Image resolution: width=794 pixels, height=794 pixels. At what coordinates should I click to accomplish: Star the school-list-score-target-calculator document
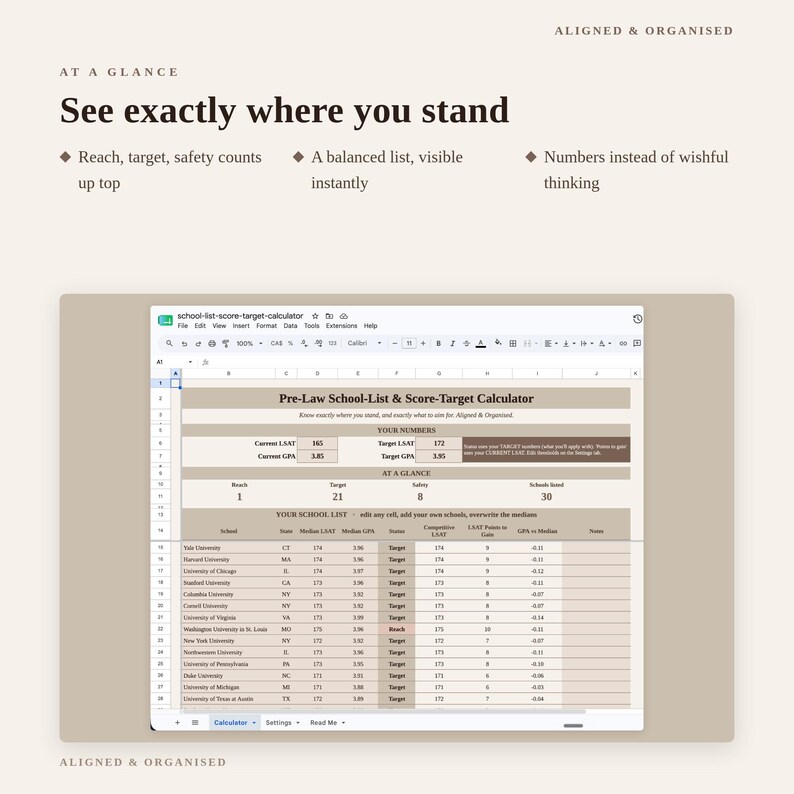[x=315, y=316]
